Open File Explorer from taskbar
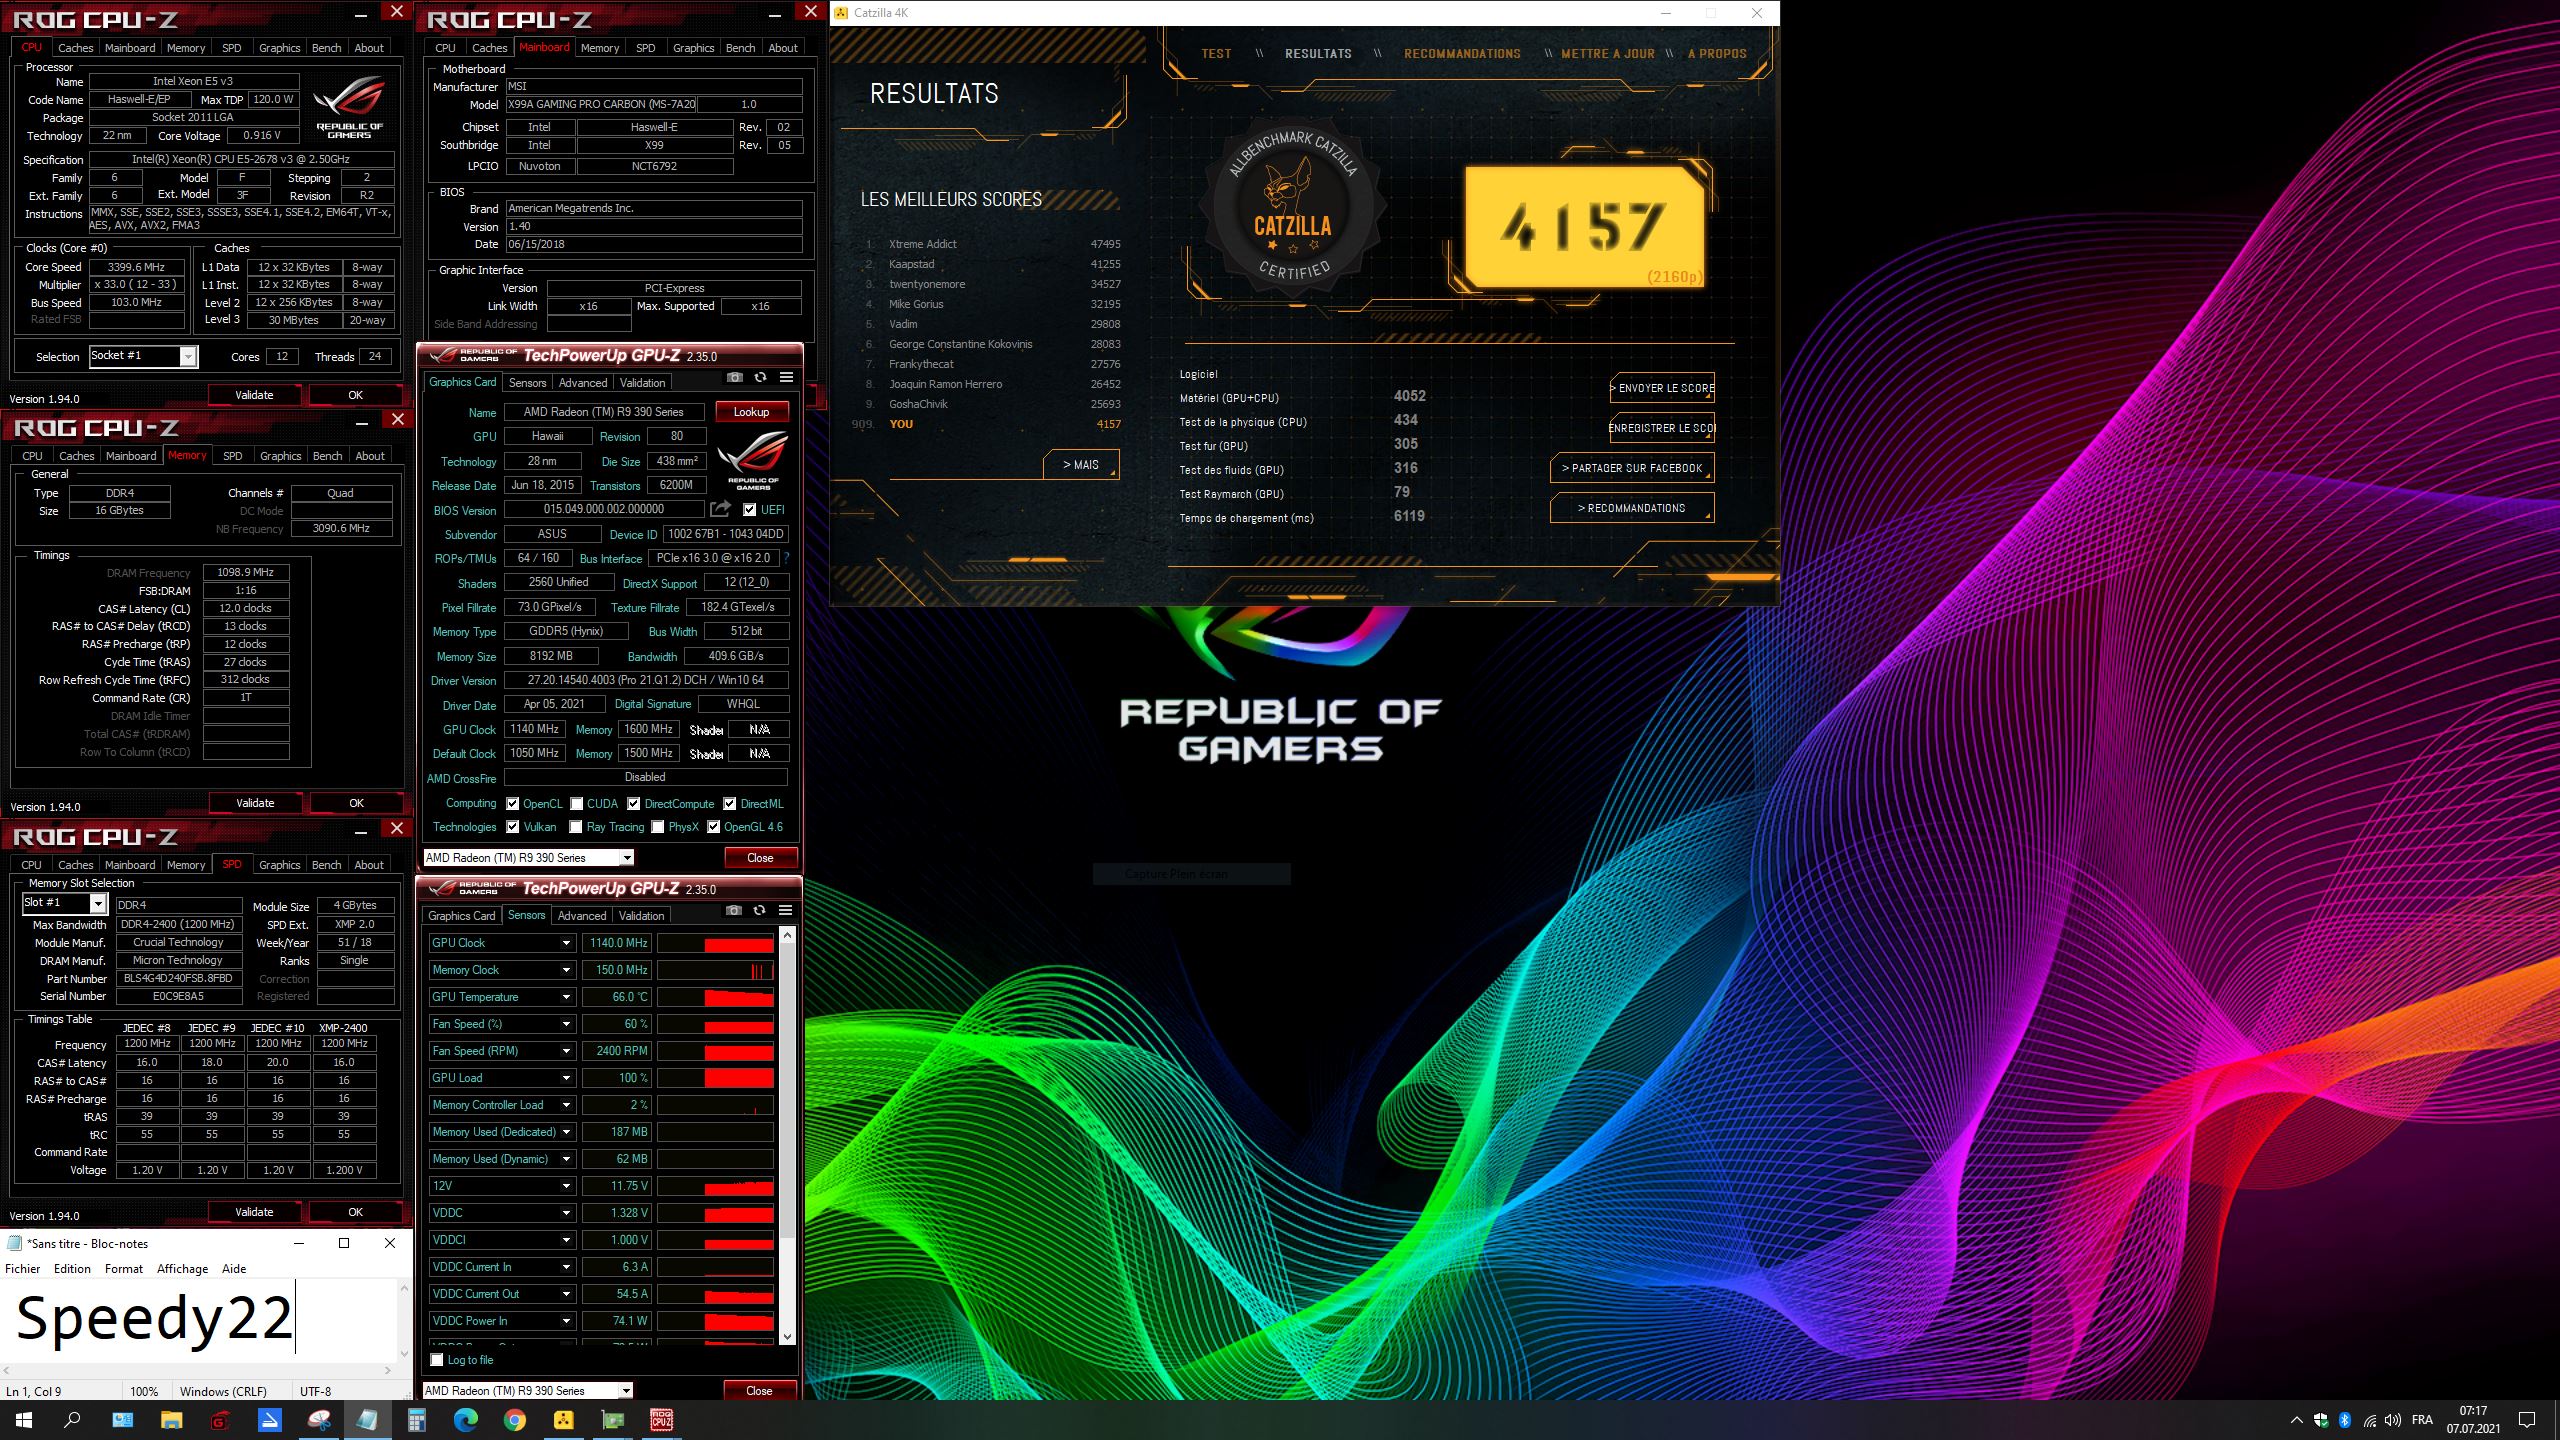The image size is (2560, 1440). click(172, 1420)
